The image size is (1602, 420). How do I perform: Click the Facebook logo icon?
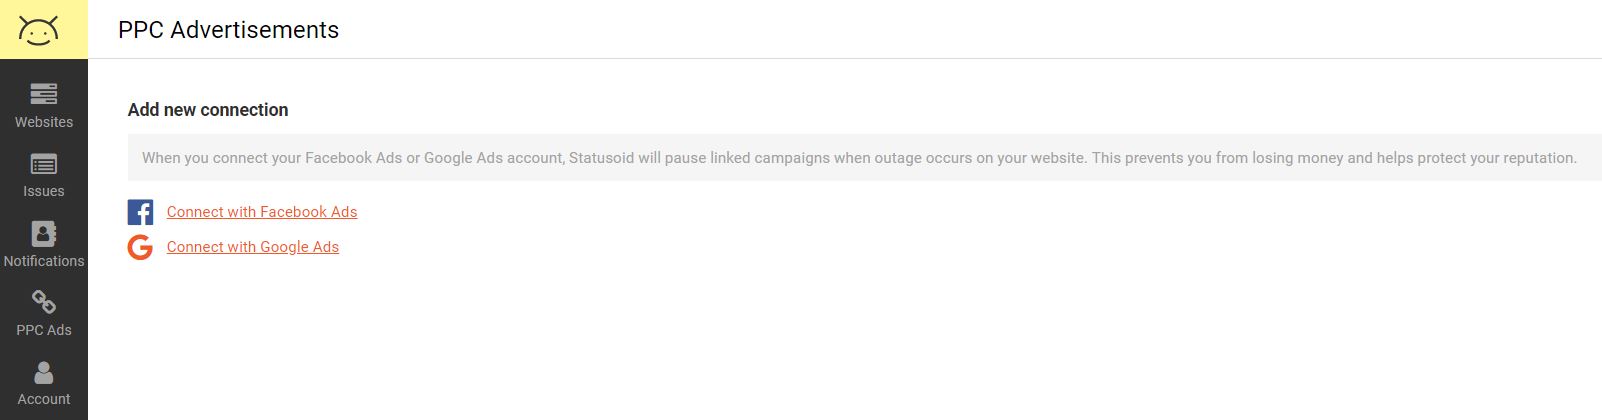140,212
